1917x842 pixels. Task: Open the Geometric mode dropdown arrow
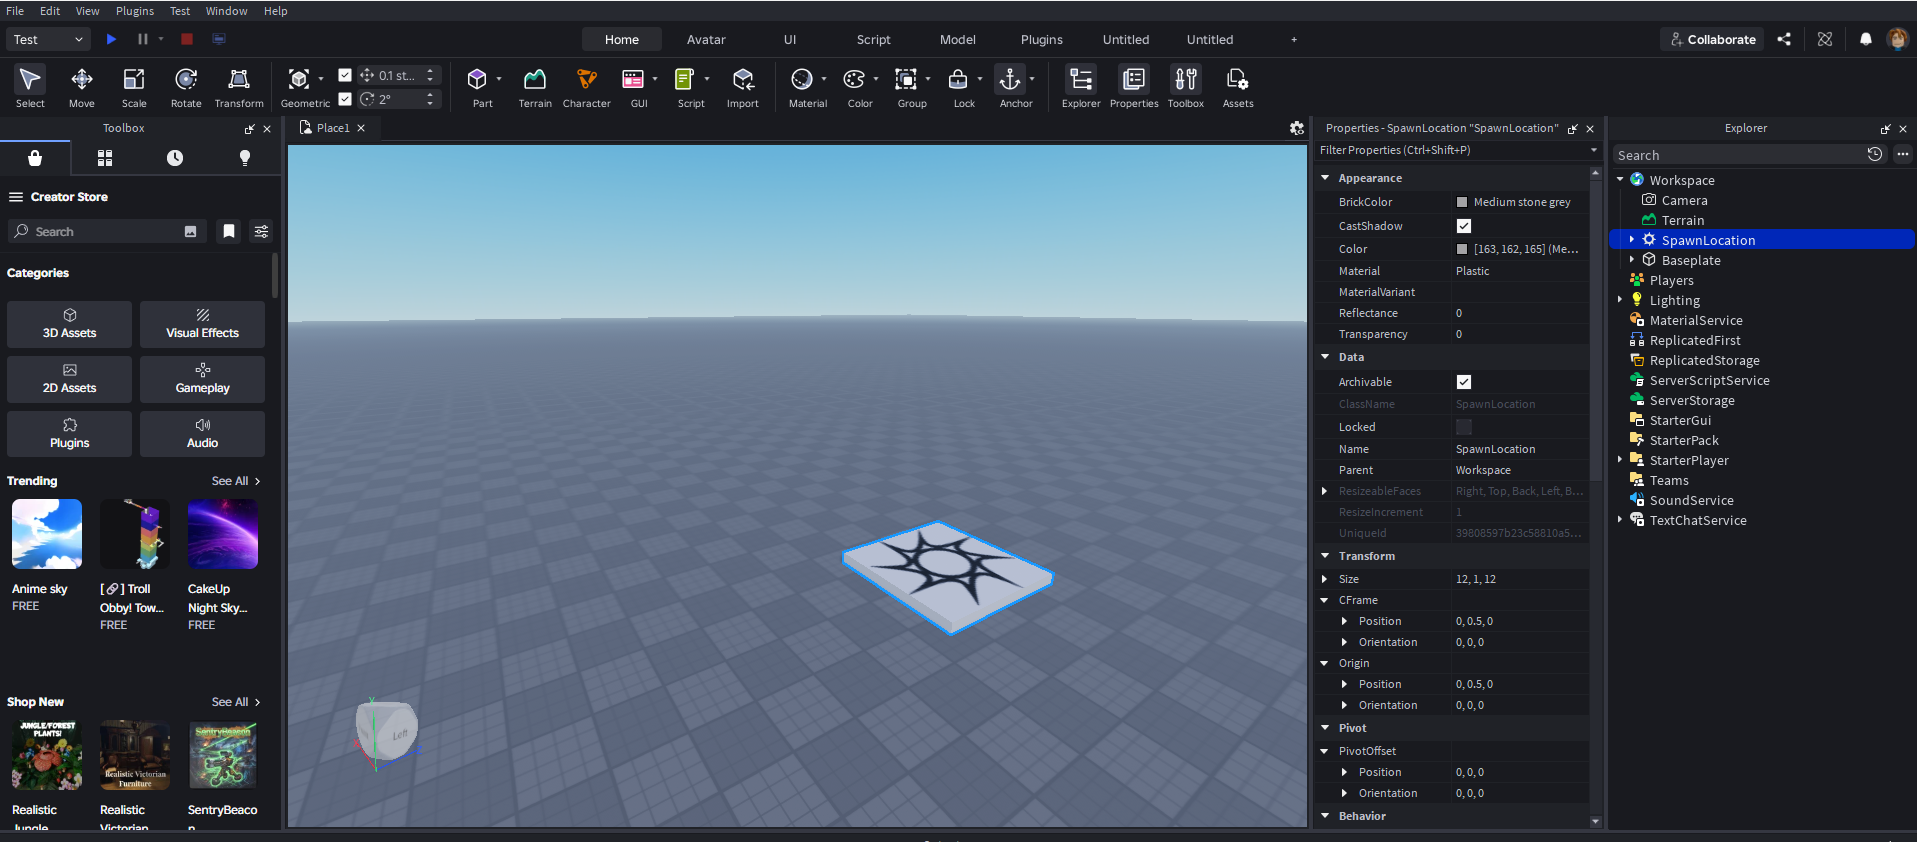321,78
